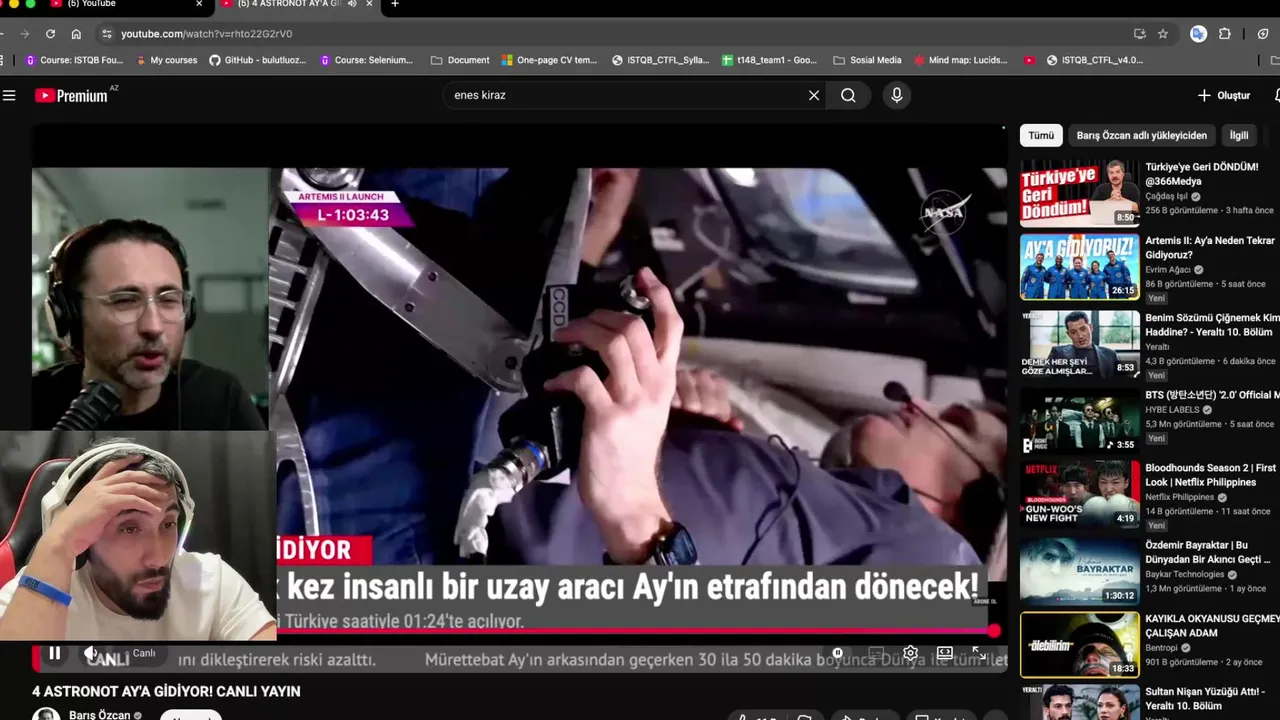Reload the current page
Image resolution: width=1280 pixels, height=720 pixels.
point(49,34)
